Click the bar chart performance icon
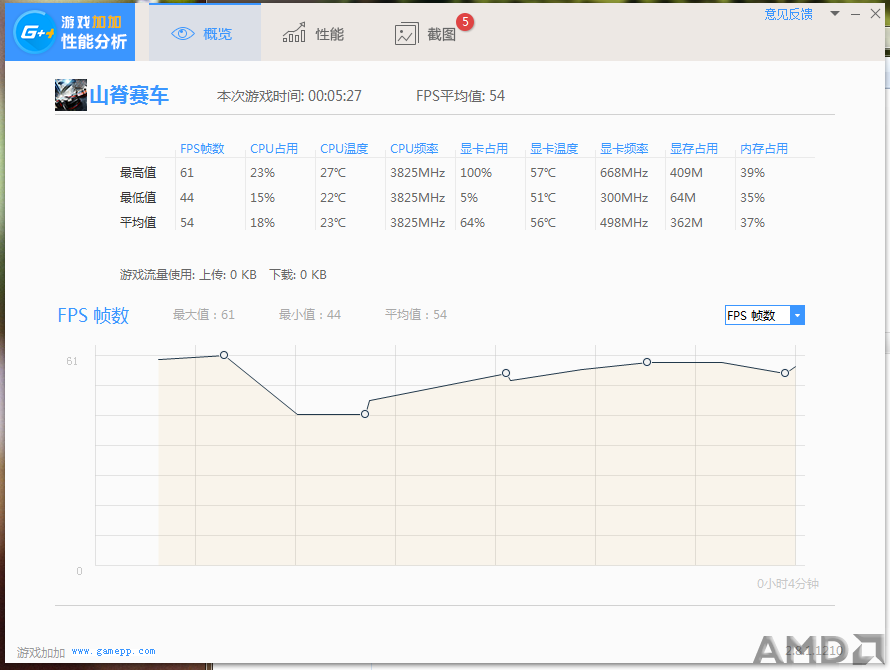Screen dimensions: 890x670 [294, 33]
